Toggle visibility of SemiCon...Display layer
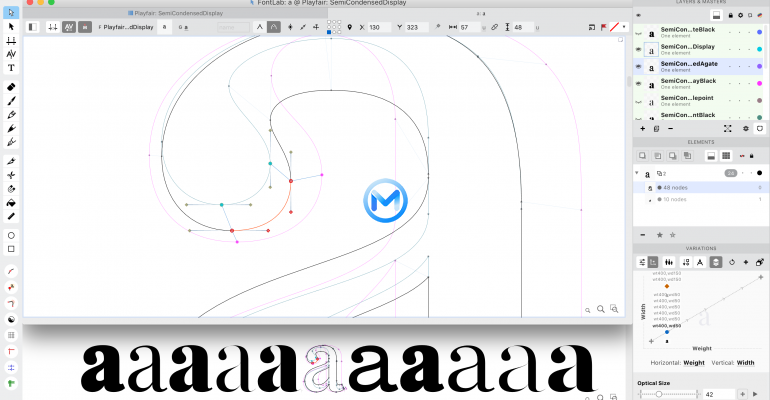Screen dimensions: 770x400 coord(638,50)
